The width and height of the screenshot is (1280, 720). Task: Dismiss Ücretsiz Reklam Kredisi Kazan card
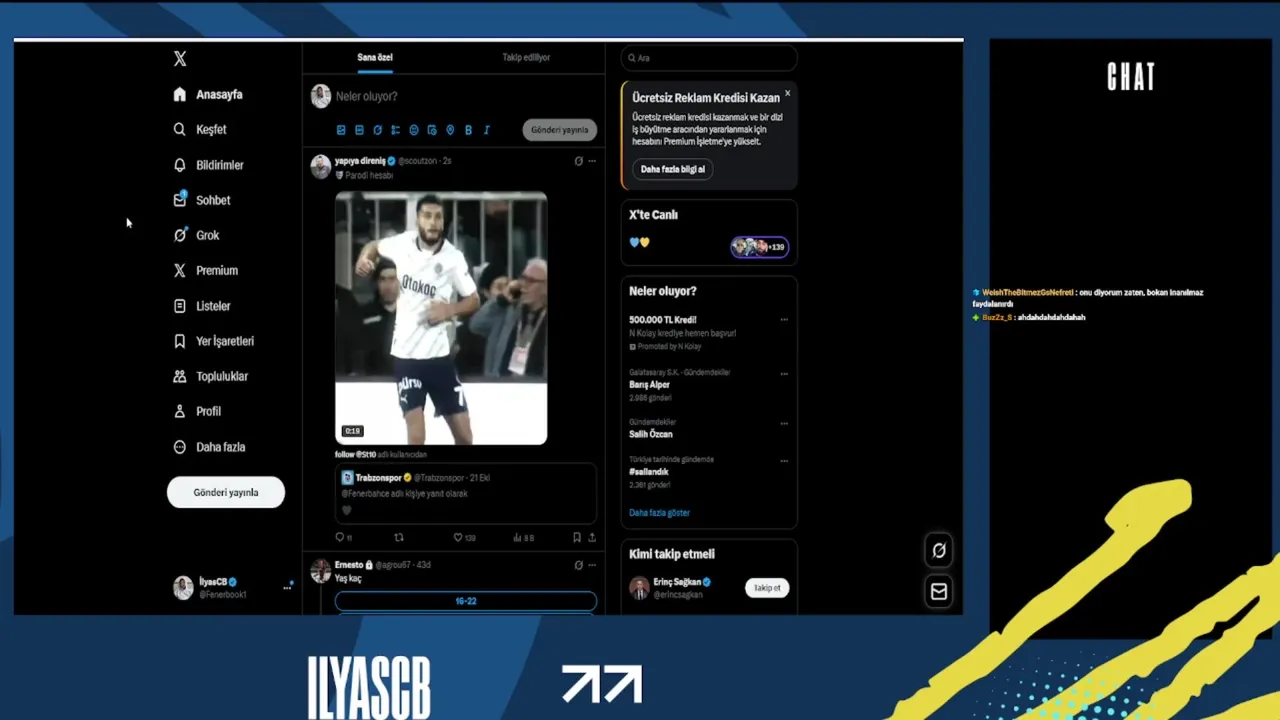point(787,93)
